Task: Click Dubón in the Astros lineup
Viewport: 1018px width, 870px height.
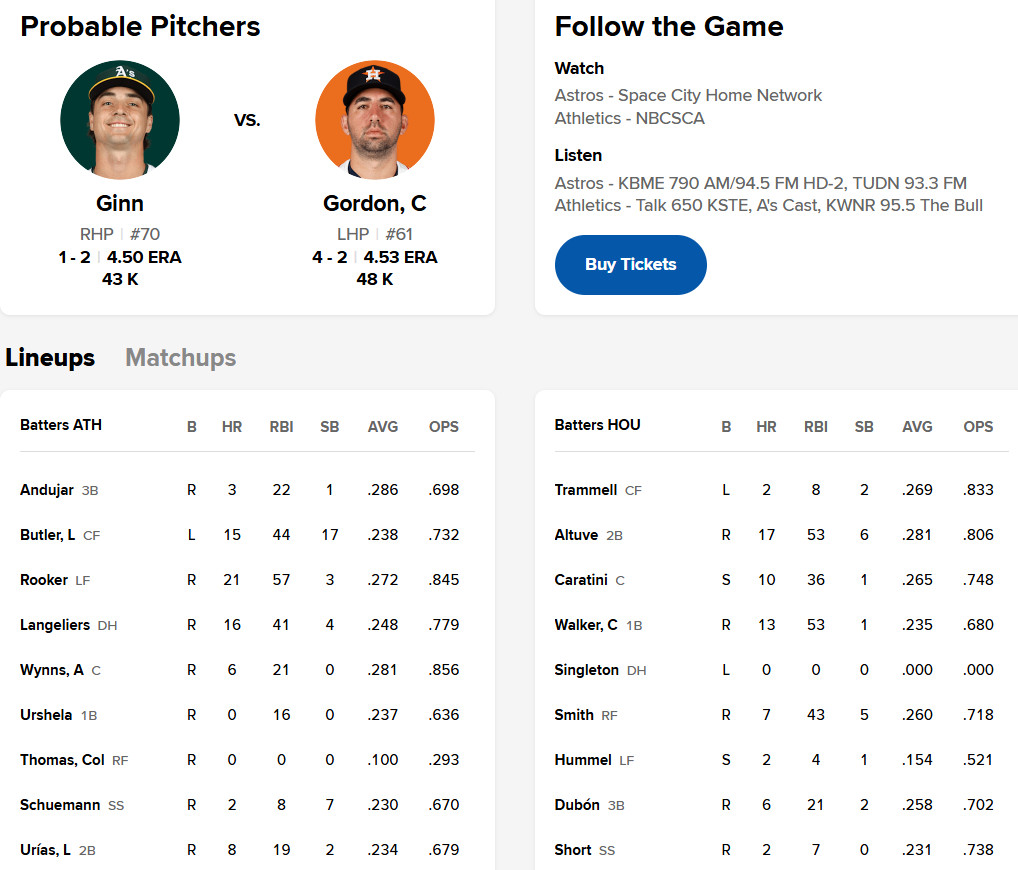Action: pos(577,805)
